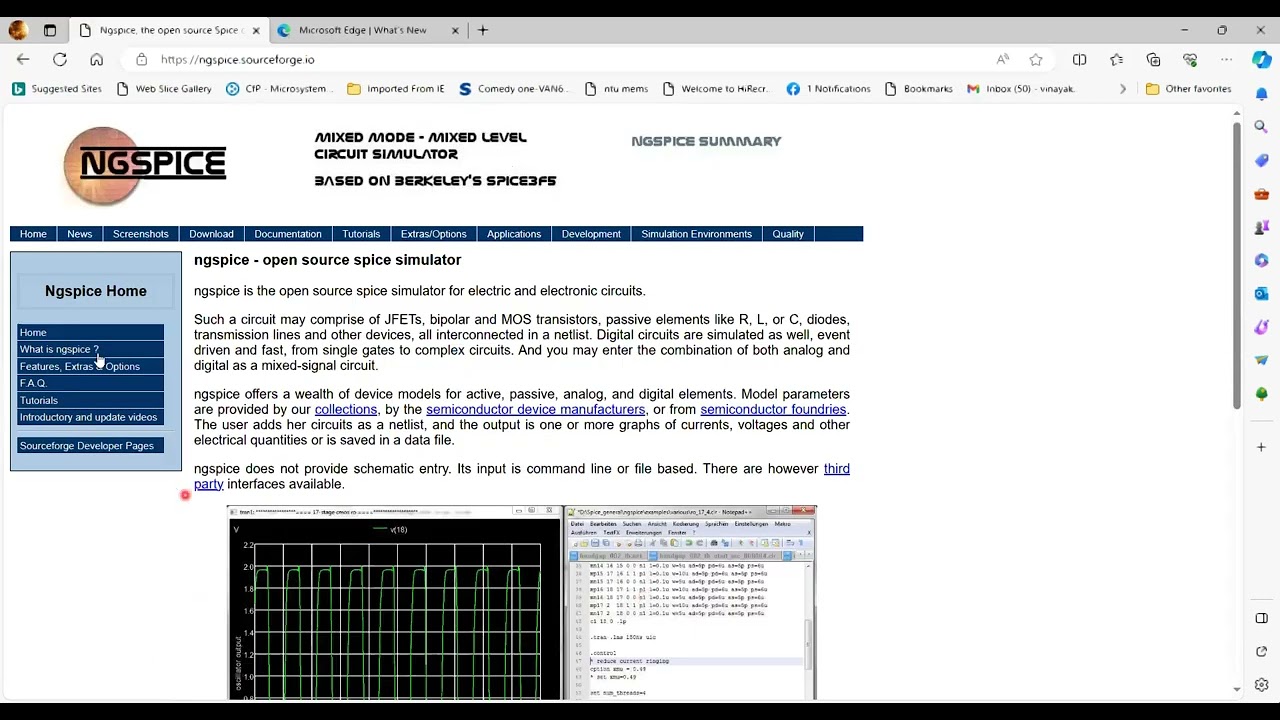The height and width of the screenshot is (720, 1280).
Task: Open the split screen icon
Action: (x=1079, y=60)
